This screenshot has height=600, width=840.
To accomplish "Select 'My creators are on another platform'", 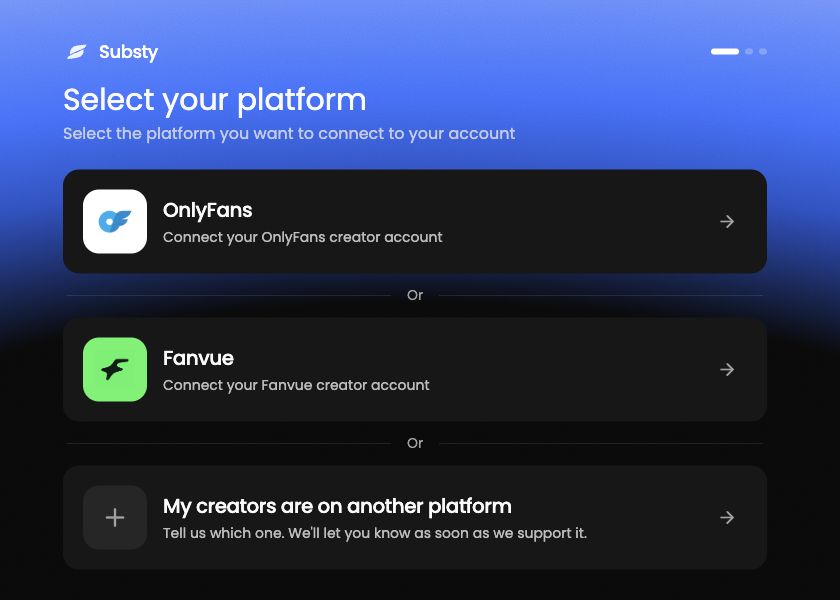I will tap(337, 507).
